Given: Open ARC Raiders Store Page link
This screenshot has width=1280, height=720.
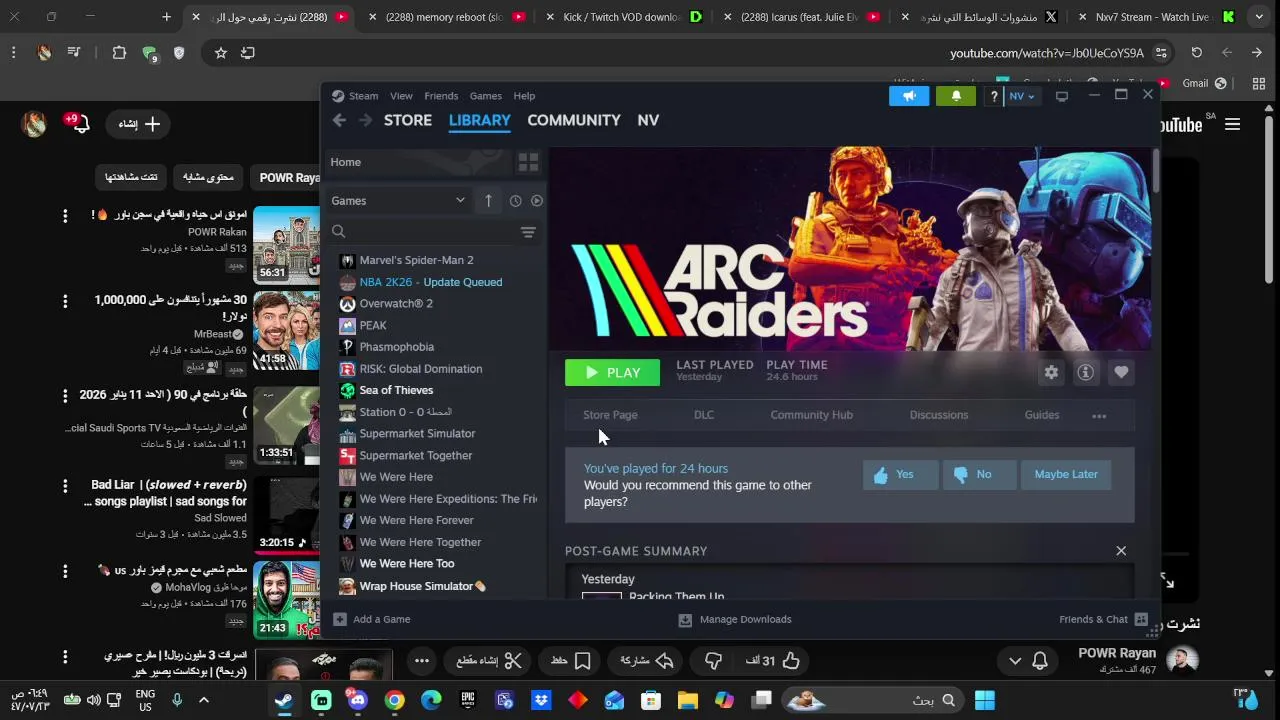Looking at the screenshot, I should (x=610, y=415).
